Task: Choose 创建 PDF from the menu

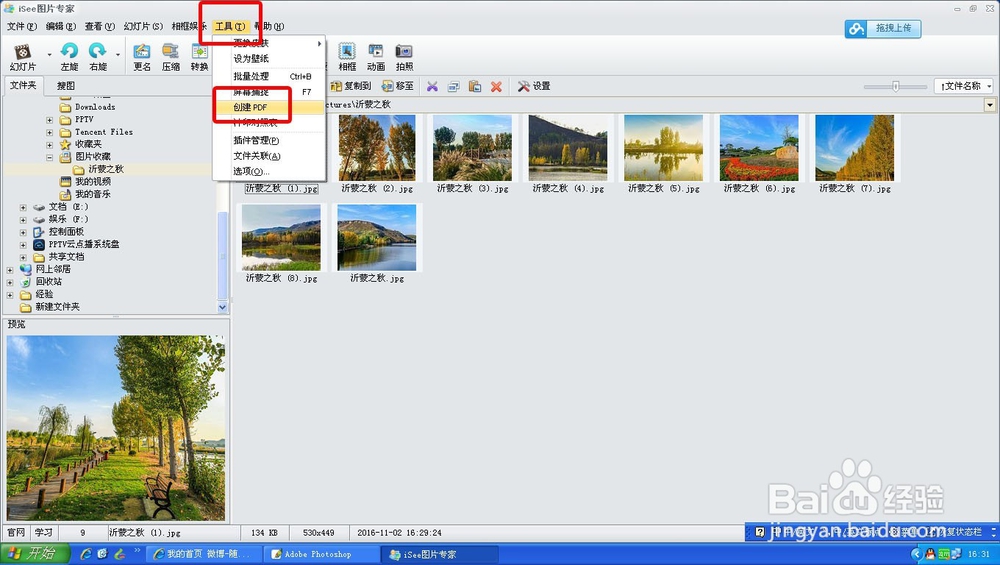Action: click(x=269, y=107)
